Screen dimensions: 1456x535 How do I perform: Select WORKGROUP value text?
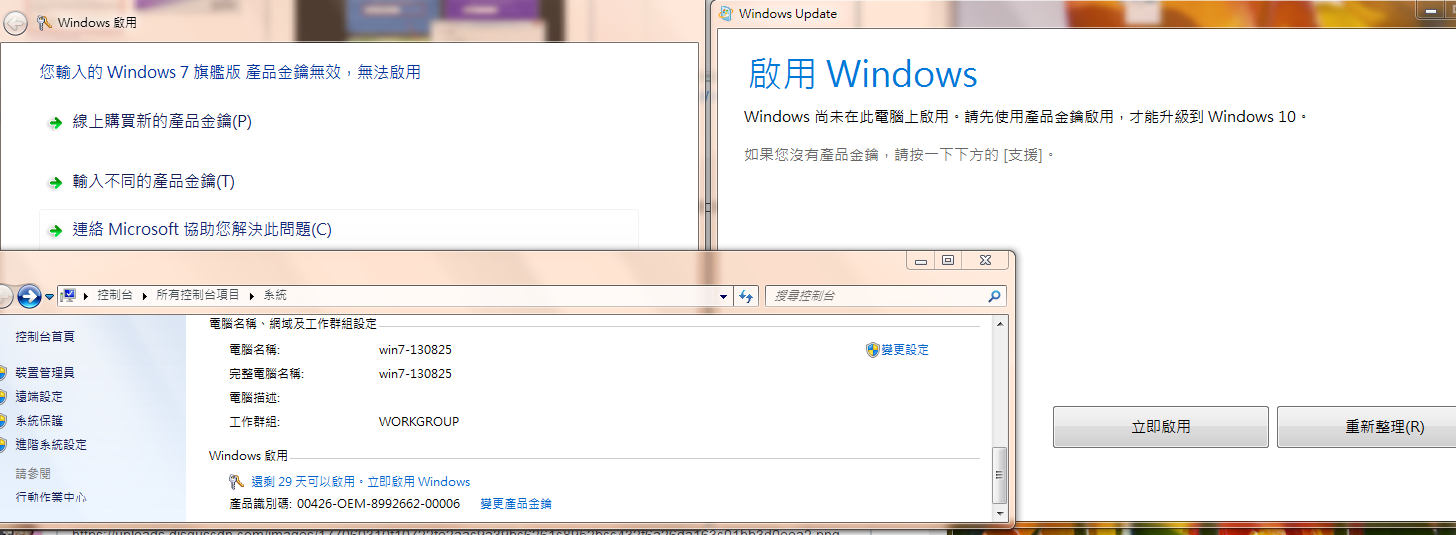[x=419, y=422]
